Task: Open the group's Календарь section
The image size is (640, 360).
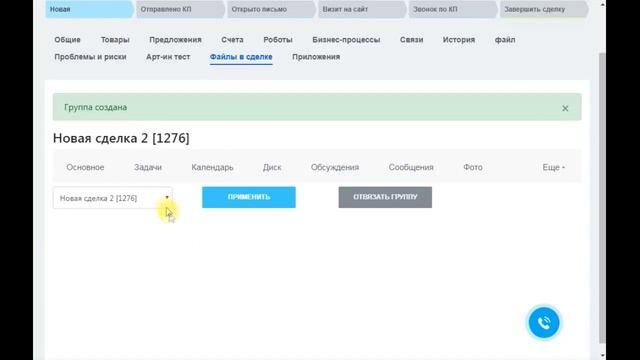Action: pyautogui.click(x=212, y=167)
